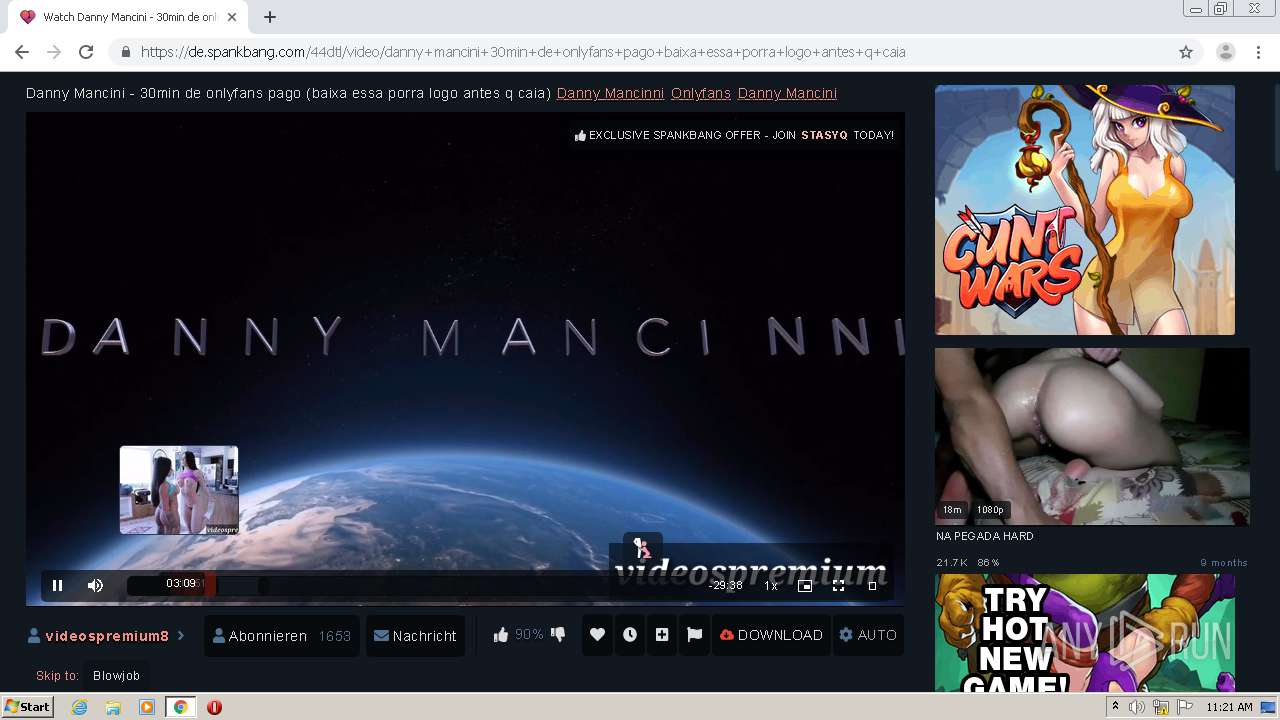The height and width of the screenshot is (720, 1280).
Task: Open media player from taskbar
Action: point(147,707)
